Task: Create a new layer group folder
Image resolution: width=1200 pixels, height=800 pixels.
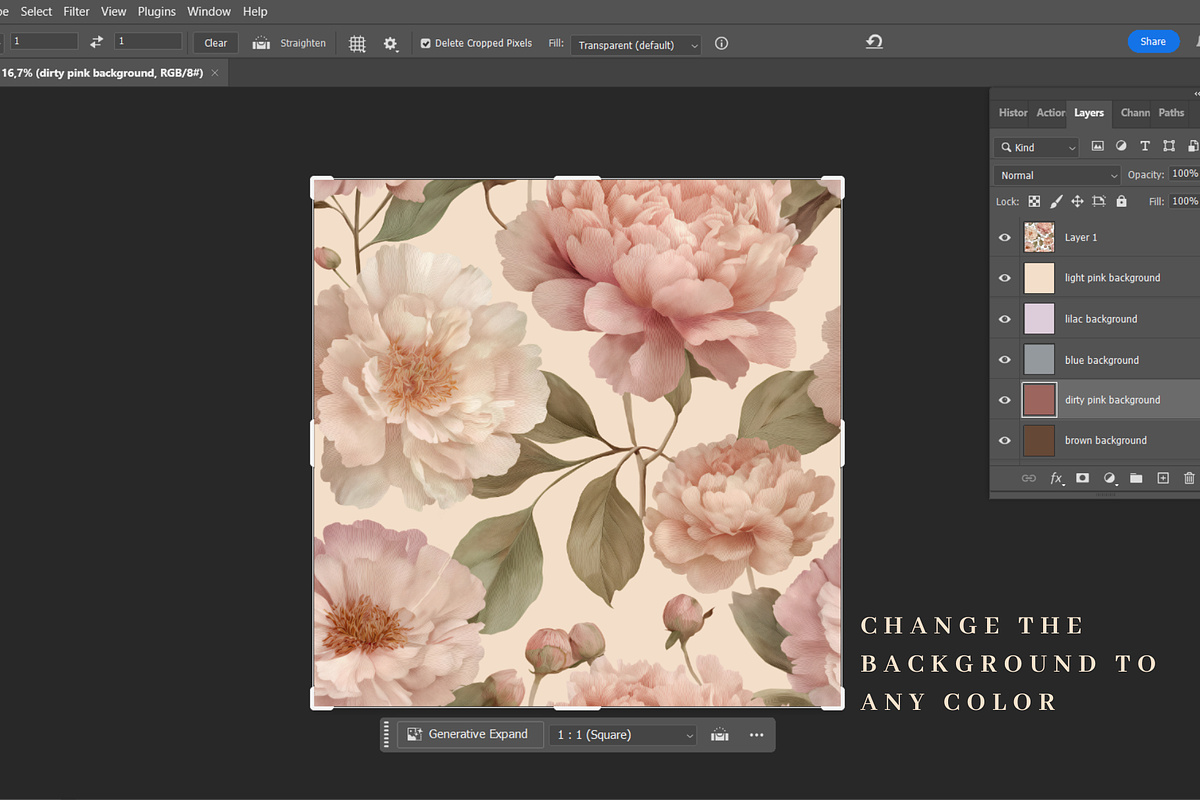Action: click(1136, 478)
